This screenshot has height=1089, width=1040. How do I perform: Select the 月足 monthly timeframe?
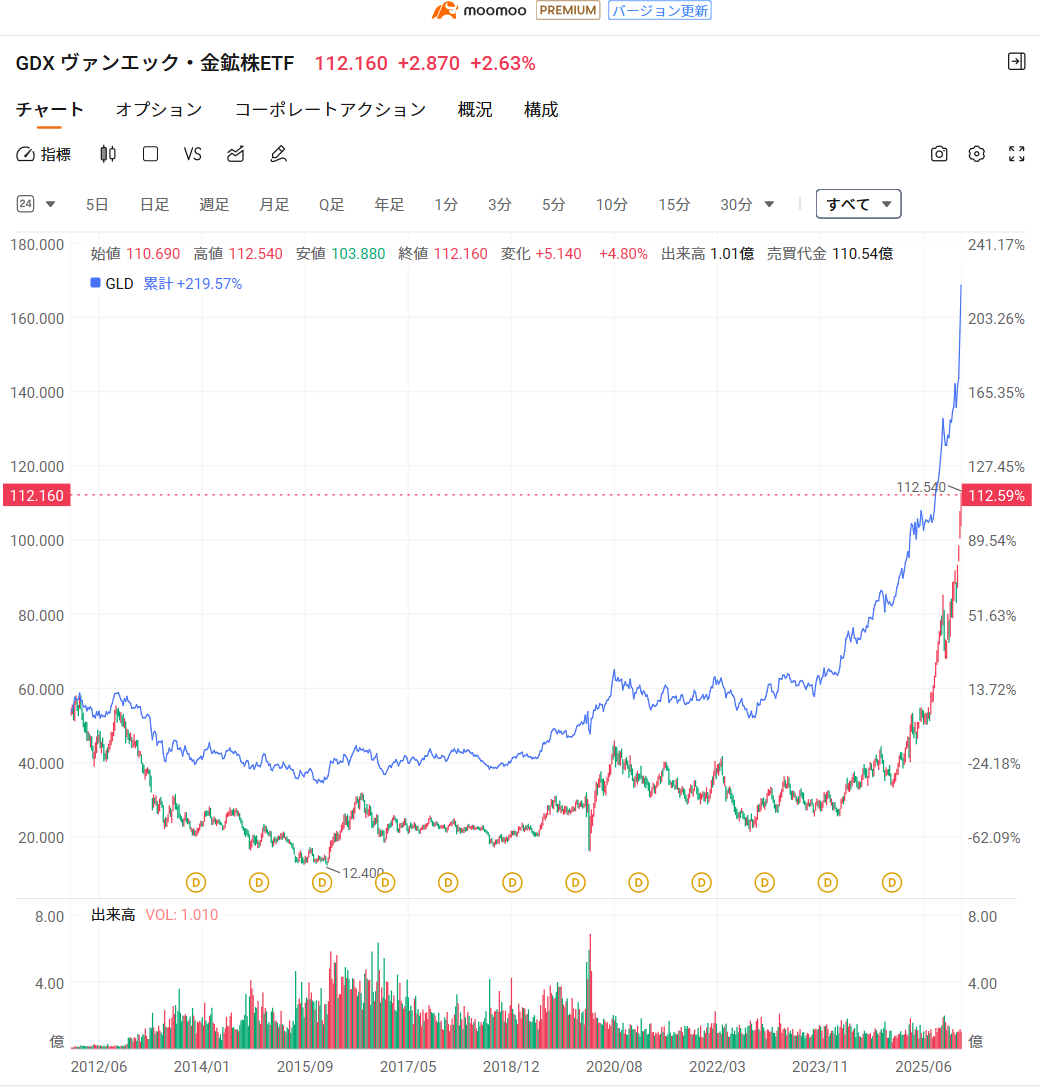click(274, 204)
